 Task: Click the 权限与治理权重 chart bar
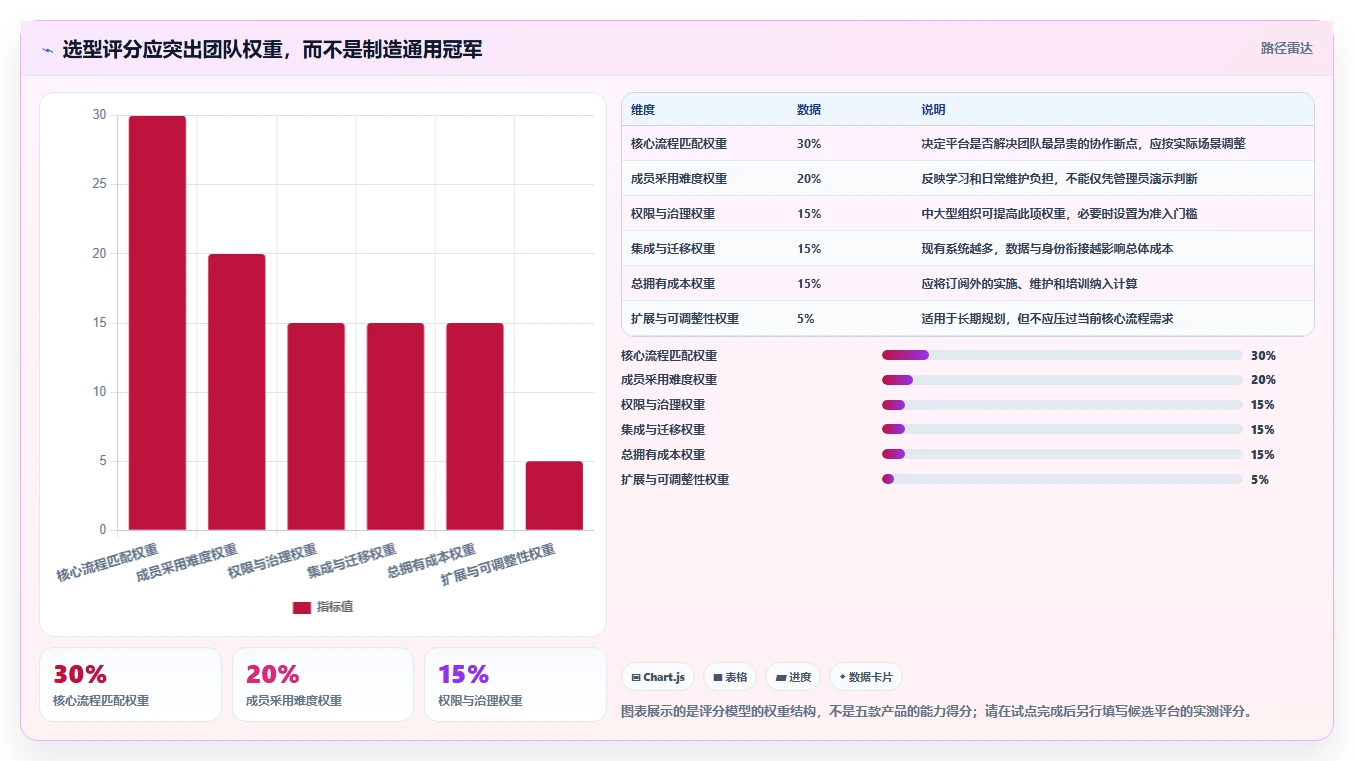pos(316,426)
